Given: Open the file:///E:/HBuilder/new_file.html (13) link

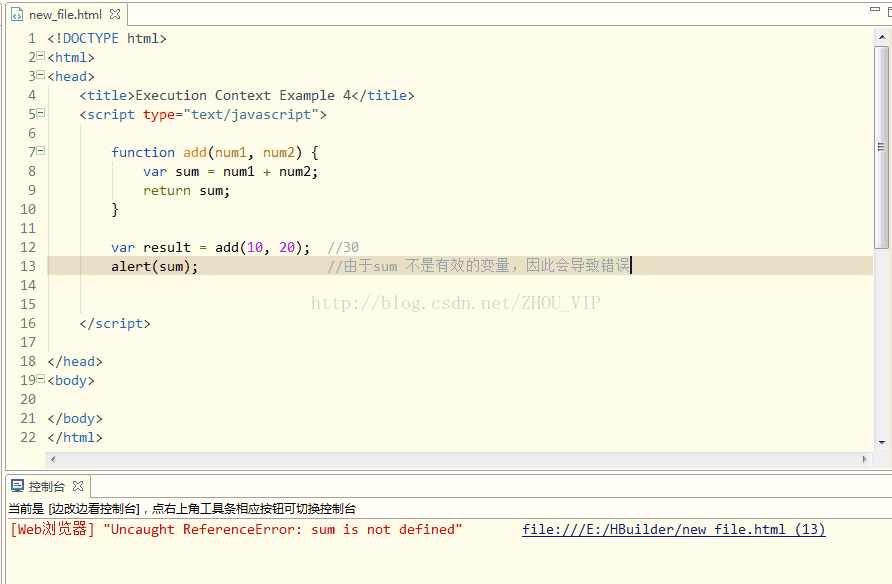Looking at the screenshot, I should (x=674, y=529).
